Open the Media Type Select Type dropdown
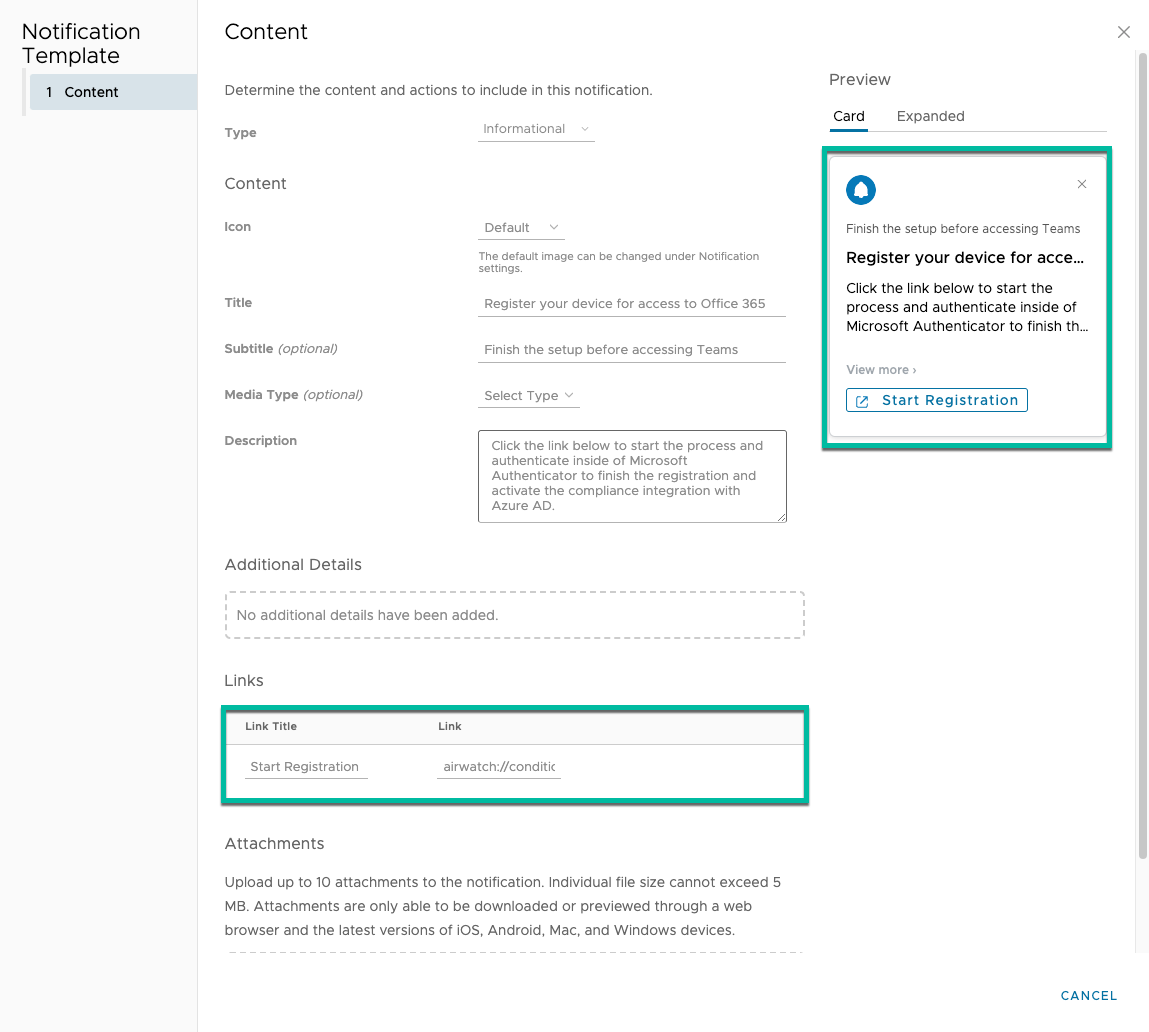The height and width of the screenshot is (1032, 1149). click(x=529, y=396)
